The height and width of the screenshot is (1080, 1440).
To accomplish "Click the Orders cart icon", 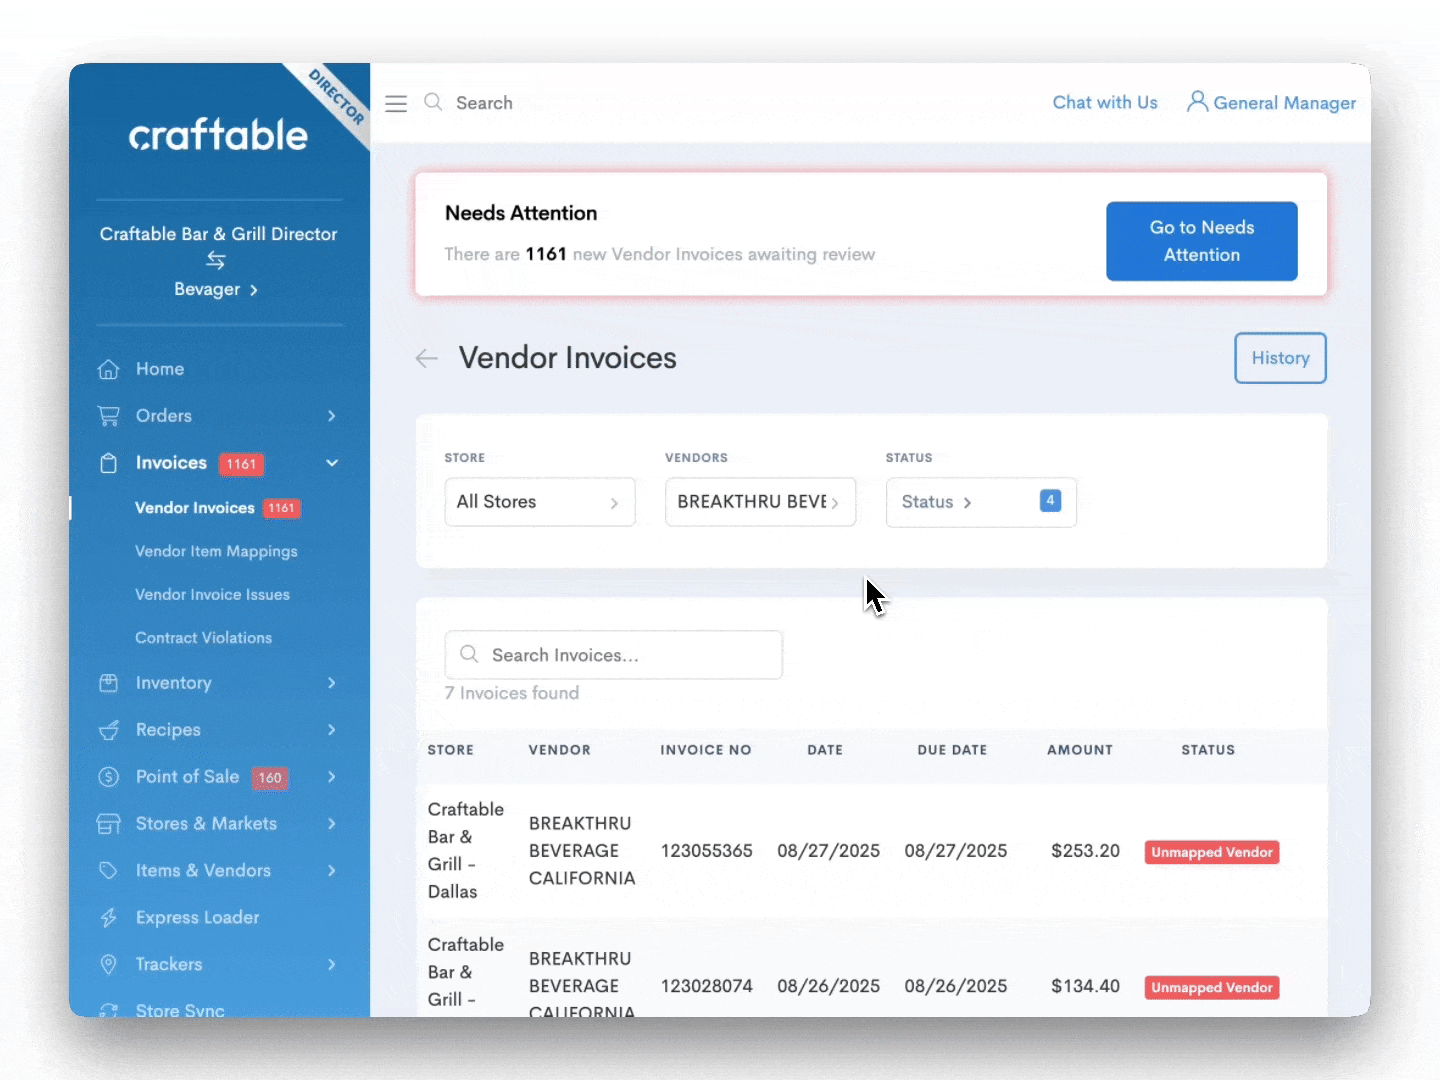I will pyautogui.click(x=108, y=416).
